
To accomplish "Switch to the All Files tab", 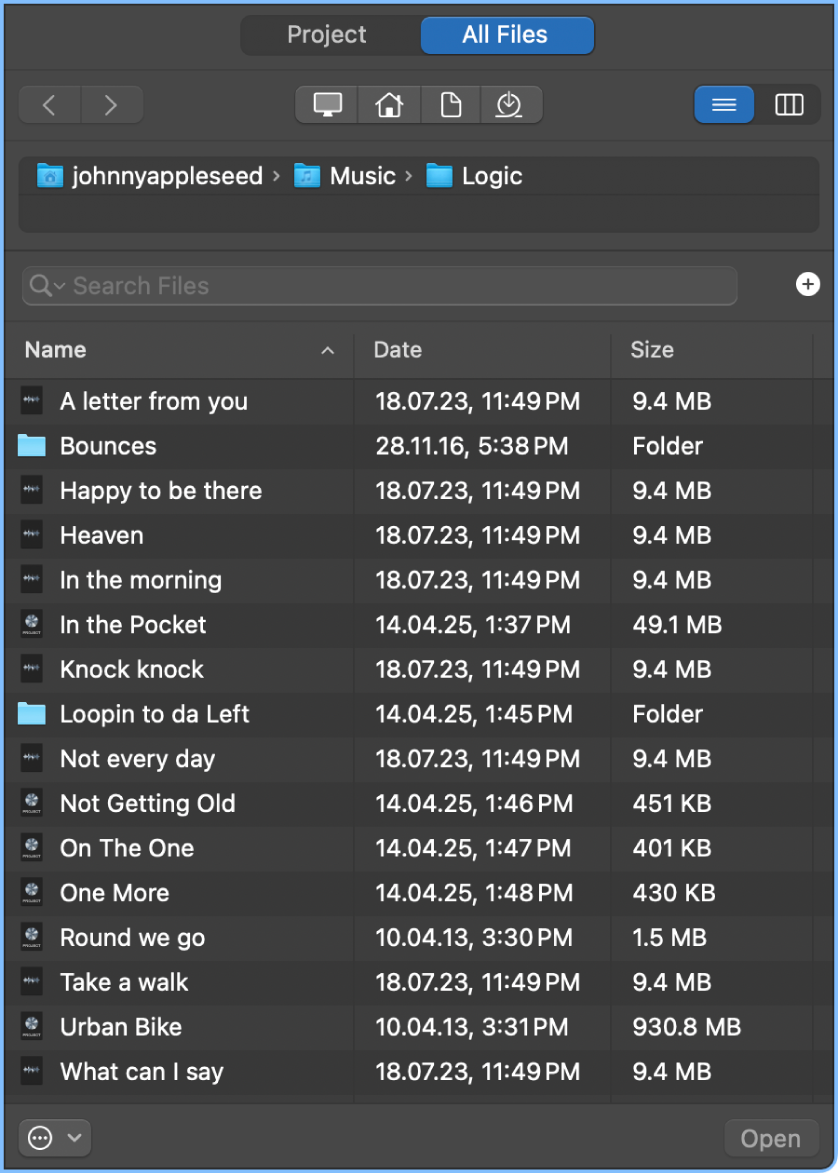I will coord(506,35).
